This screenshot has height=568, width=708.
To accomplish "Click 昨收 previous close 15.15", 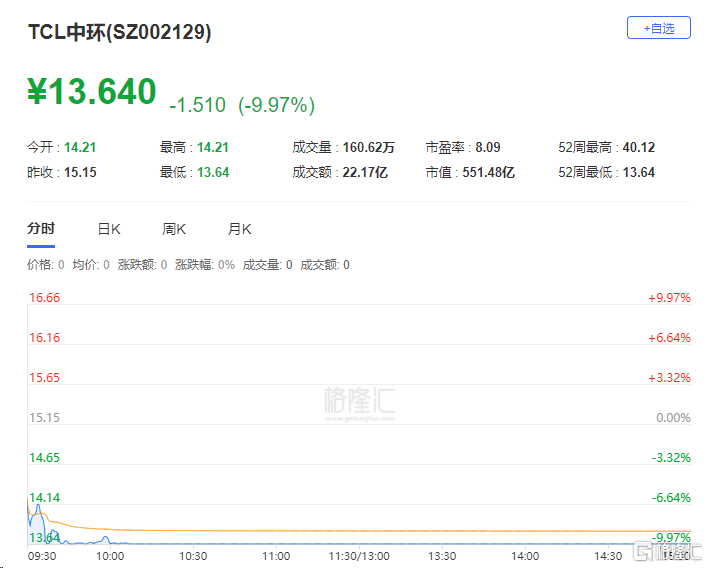I will click(x=80, y=172).
